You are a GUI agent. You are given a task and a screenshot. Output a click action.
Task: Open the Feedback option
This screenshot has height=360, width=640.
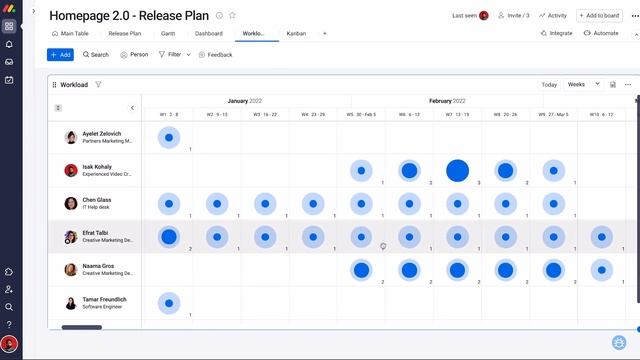(215, 55)
